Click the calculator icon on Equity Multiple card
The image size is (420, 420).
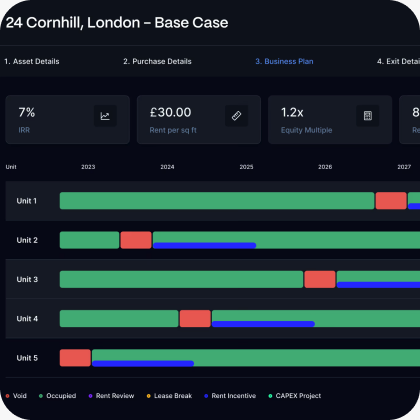(x=368, y=116)
